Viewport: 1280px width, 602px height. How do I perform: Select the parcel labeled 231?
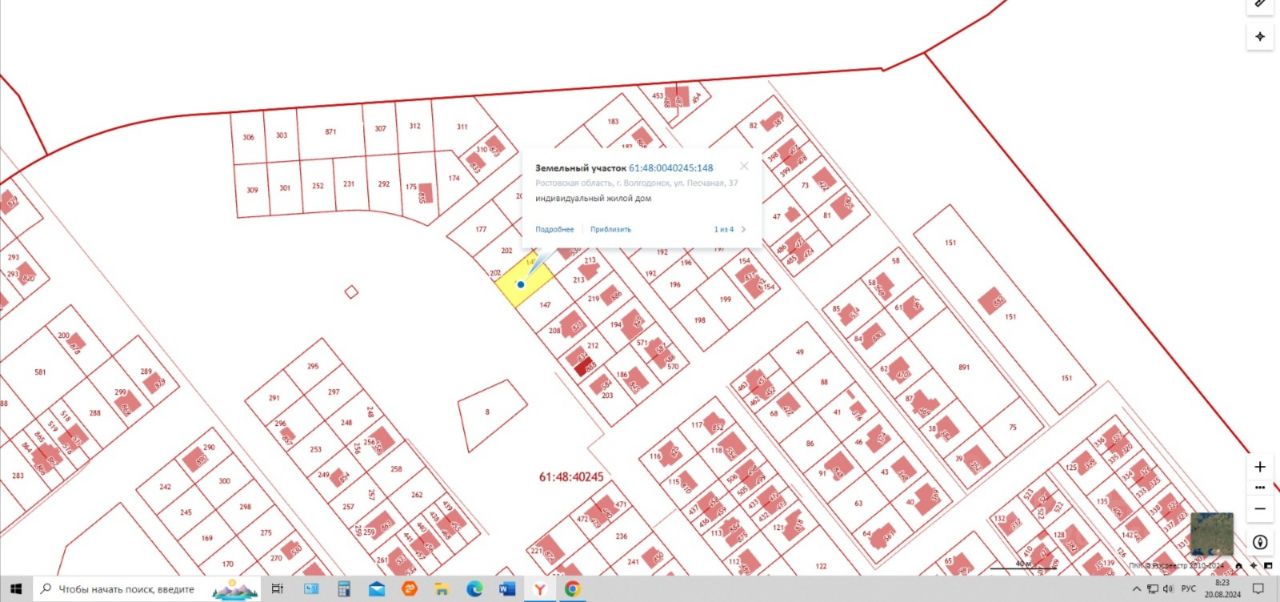tap(349, 184)
